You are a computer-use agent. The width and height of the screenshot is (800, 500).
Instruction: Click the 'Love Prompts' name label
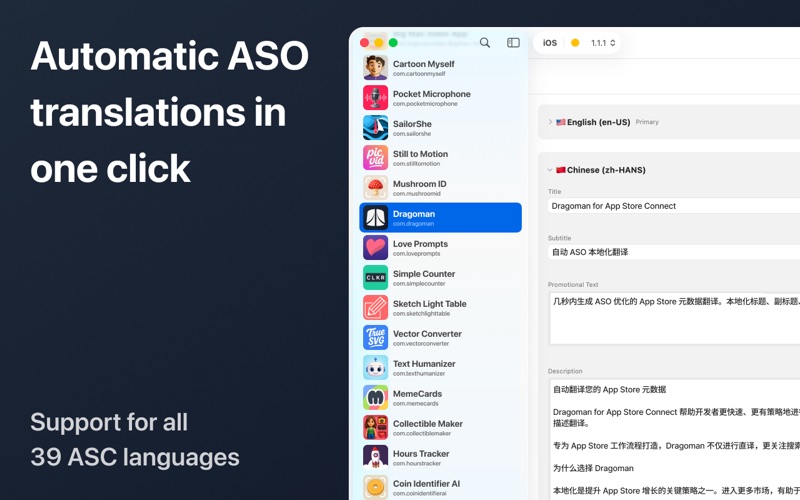pos(420,244)
